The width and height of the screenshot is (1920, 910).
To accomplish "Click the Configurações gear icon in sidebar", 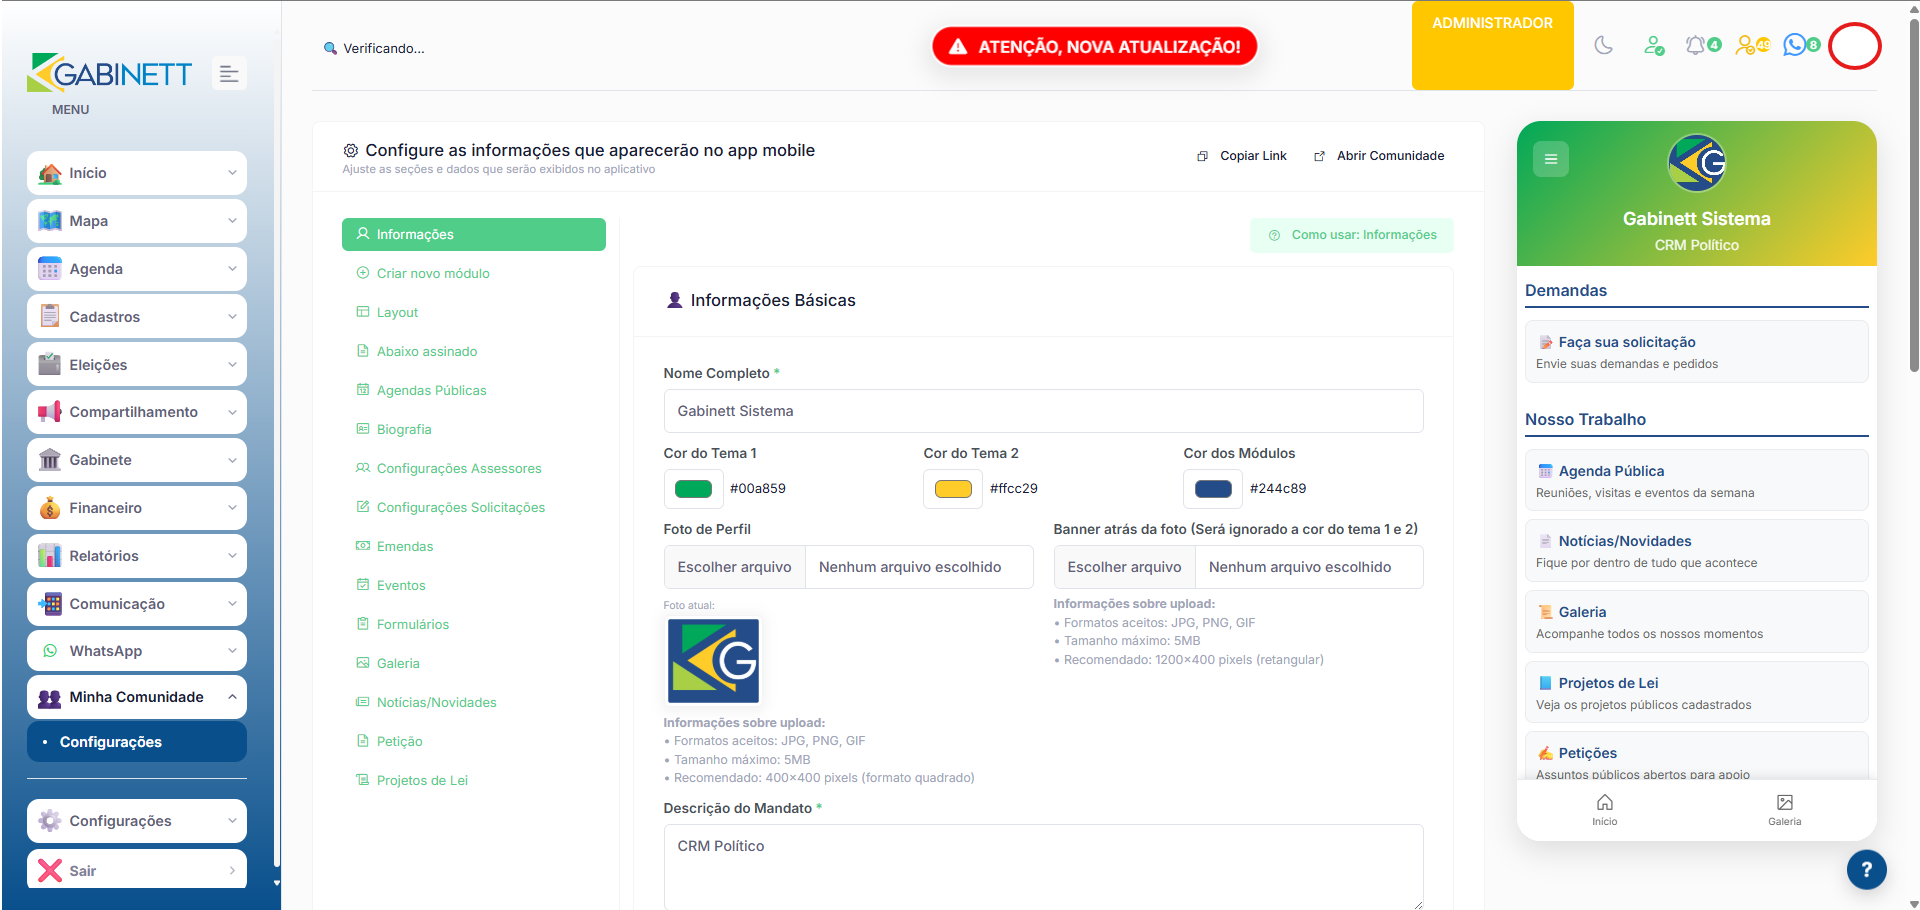I will pyautogui.click(x=50, y=821).
